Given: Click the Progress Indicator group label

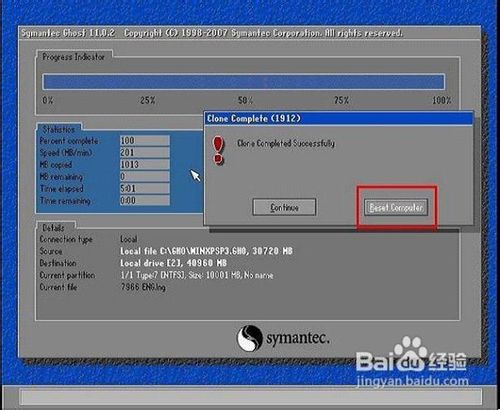Looking at the screenshot, I should (74, 57).
